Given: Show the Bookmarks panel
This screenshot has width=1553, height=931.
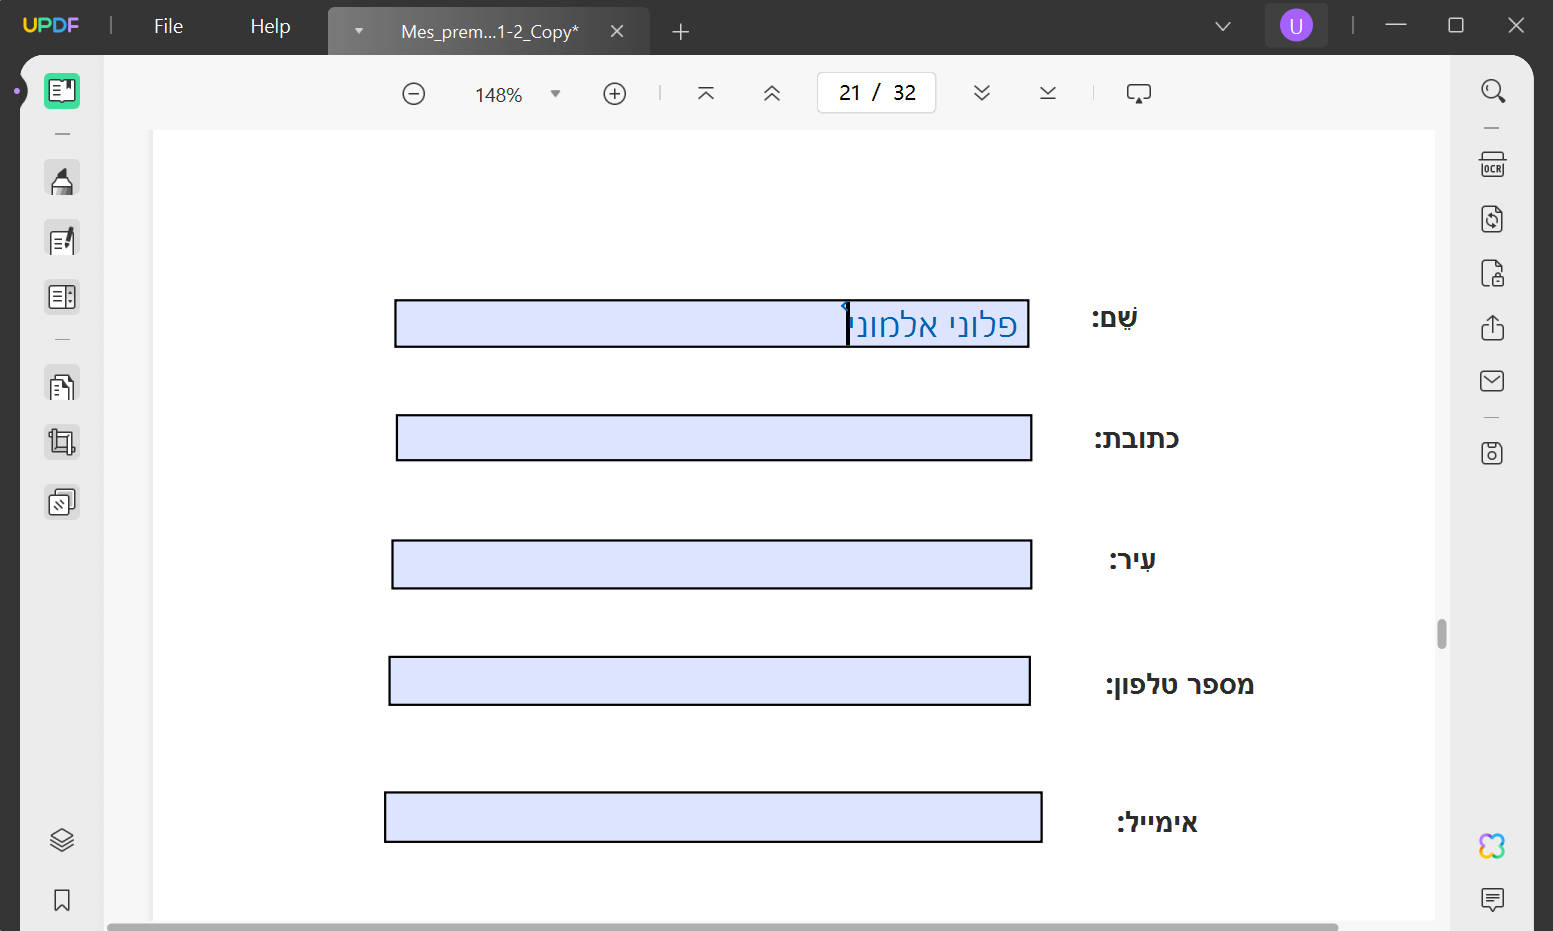Looking at the screenshot, I should (x=62, y=901).
